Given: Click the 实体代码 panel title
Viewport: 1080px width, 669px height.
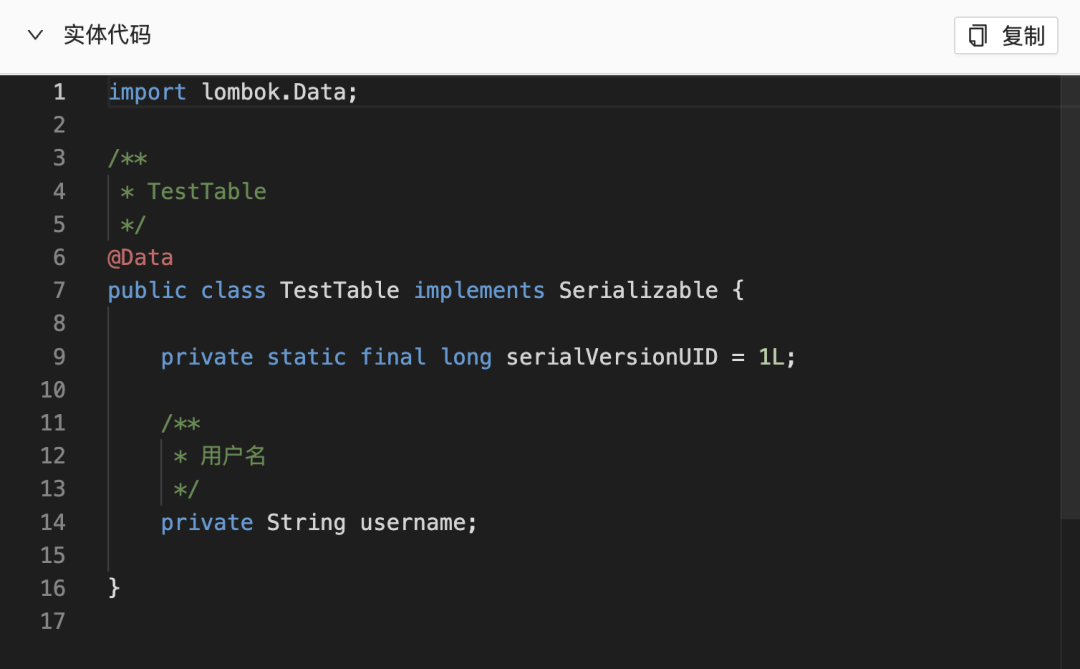Looking at the screenshot, I should [107, 35].
